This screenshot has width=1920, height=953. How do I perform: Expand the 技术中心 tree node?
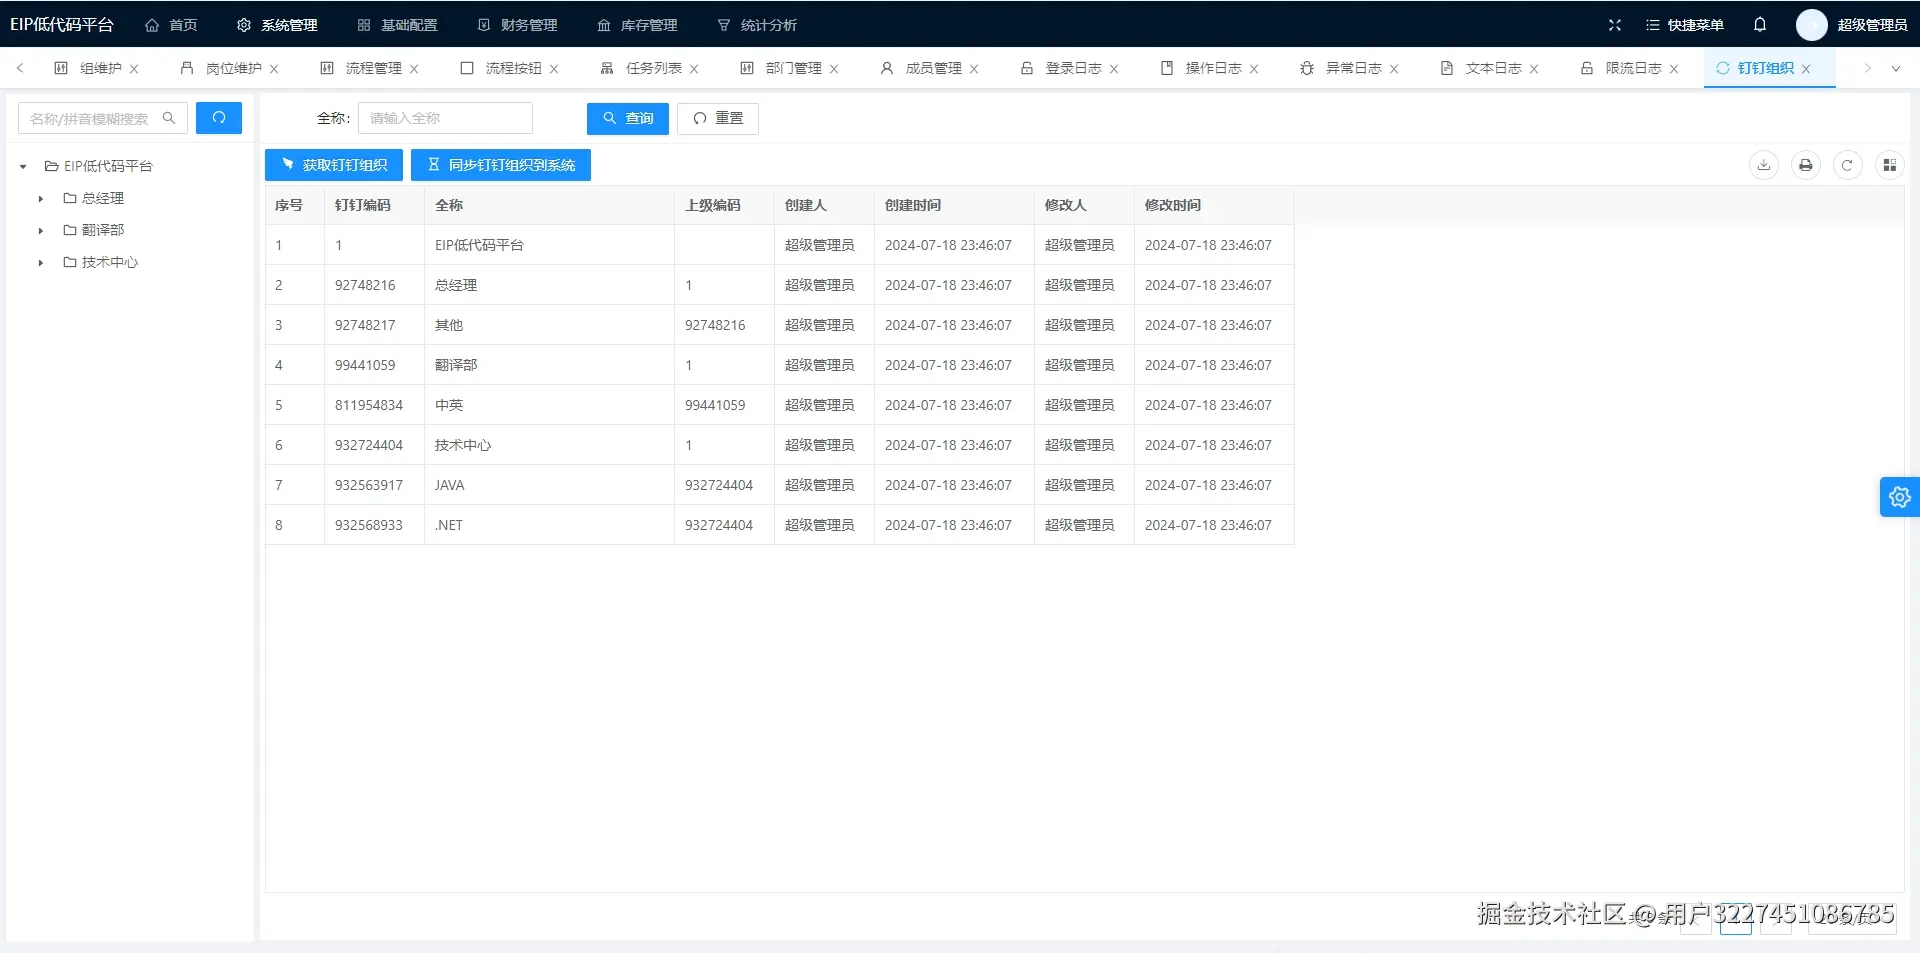point(41,263)
